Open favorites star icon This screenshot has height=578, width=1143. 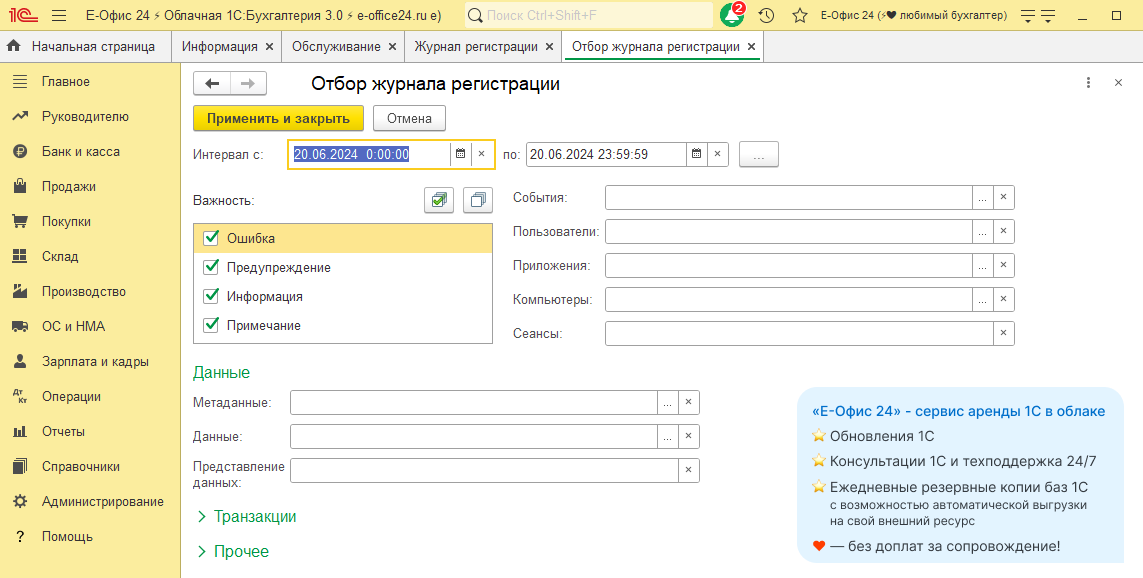(x=800, y=15)
